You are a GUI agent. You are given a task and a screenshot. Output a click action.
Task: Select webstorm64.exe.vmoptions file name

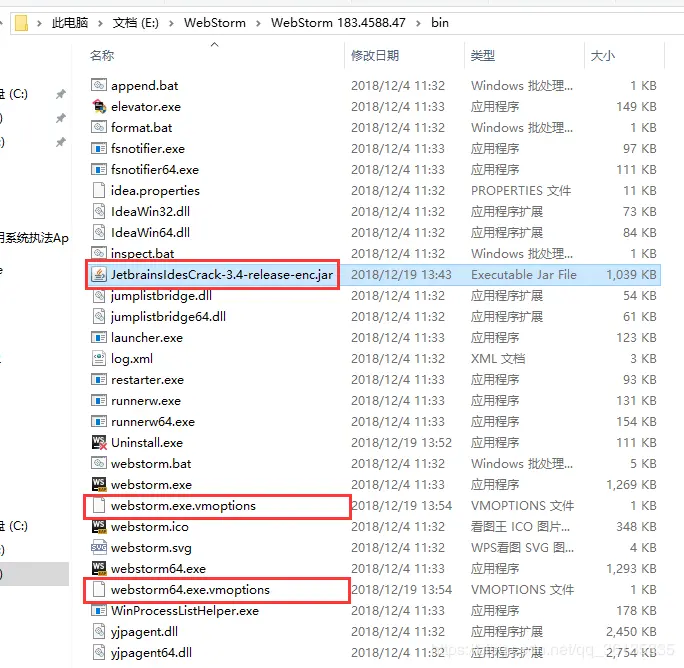[x=190, y=589]
